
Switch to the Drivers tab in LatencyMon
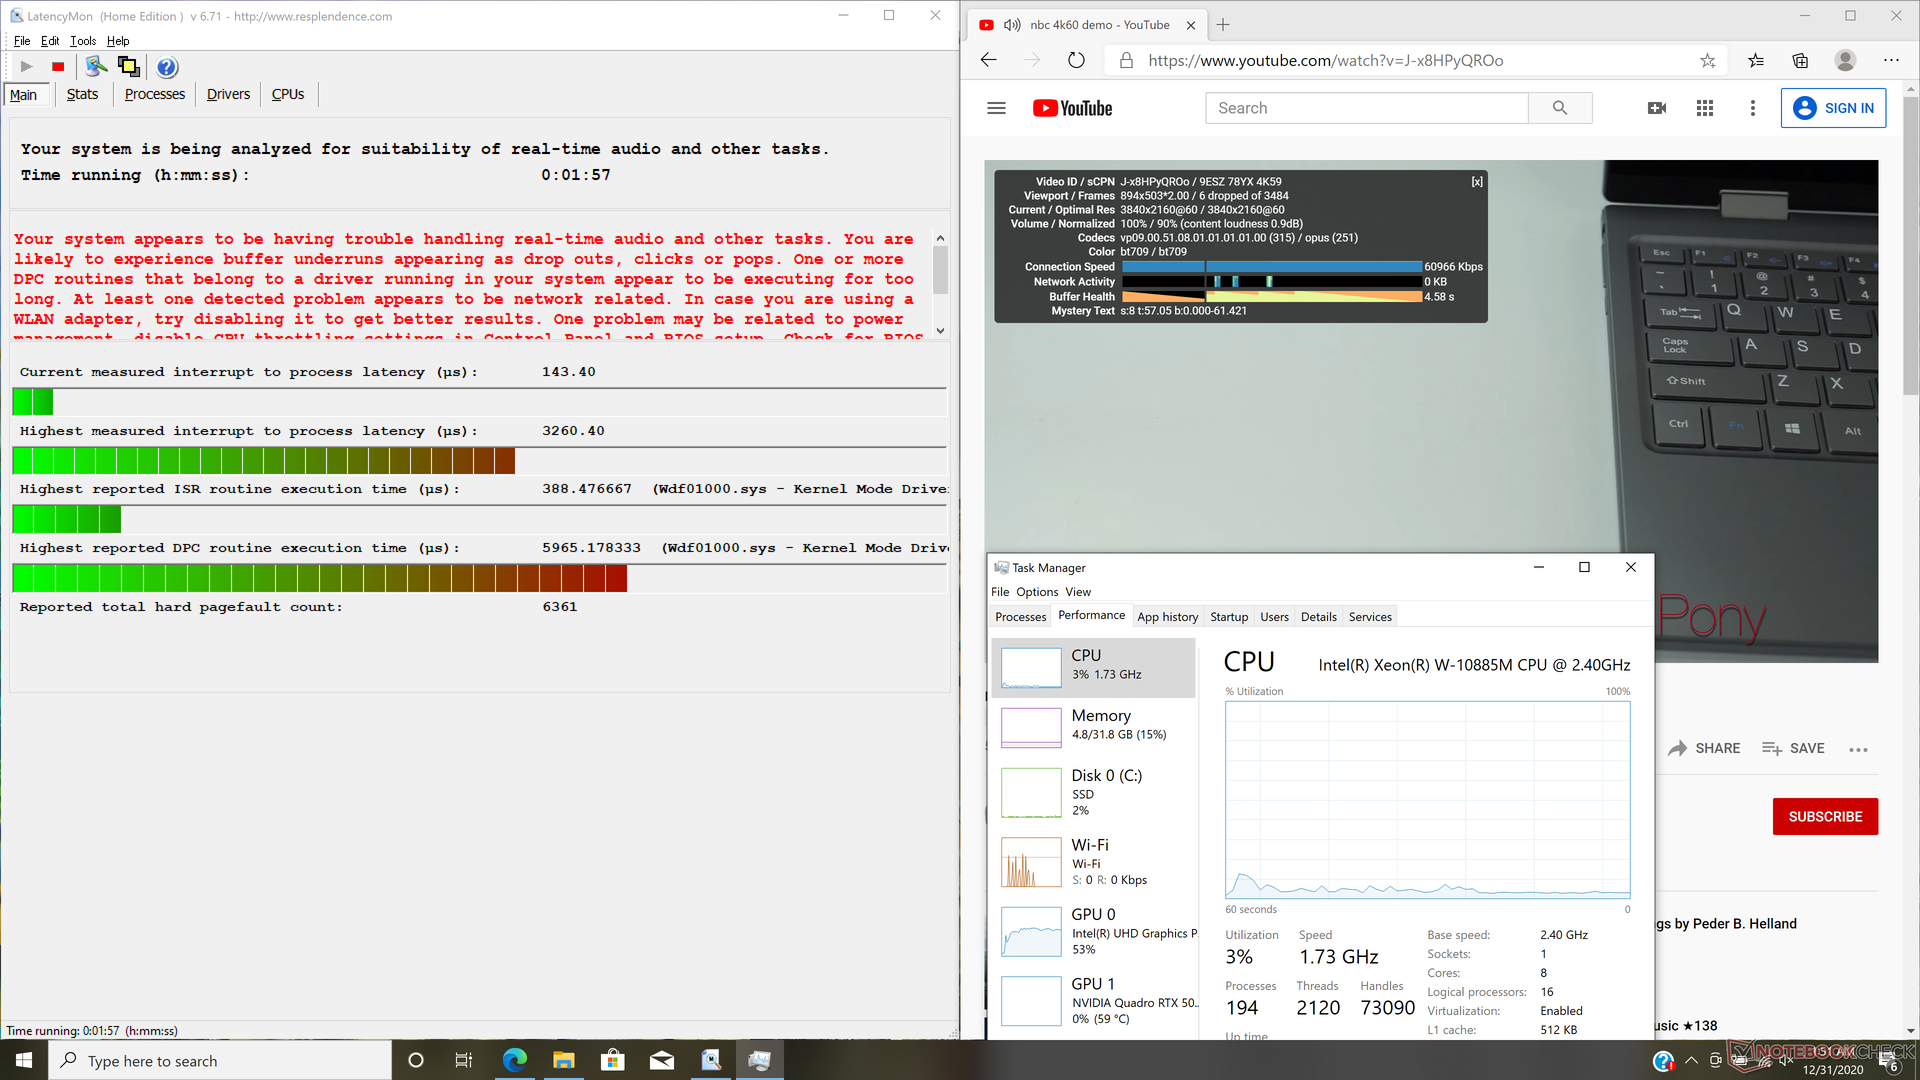(228, 94)
